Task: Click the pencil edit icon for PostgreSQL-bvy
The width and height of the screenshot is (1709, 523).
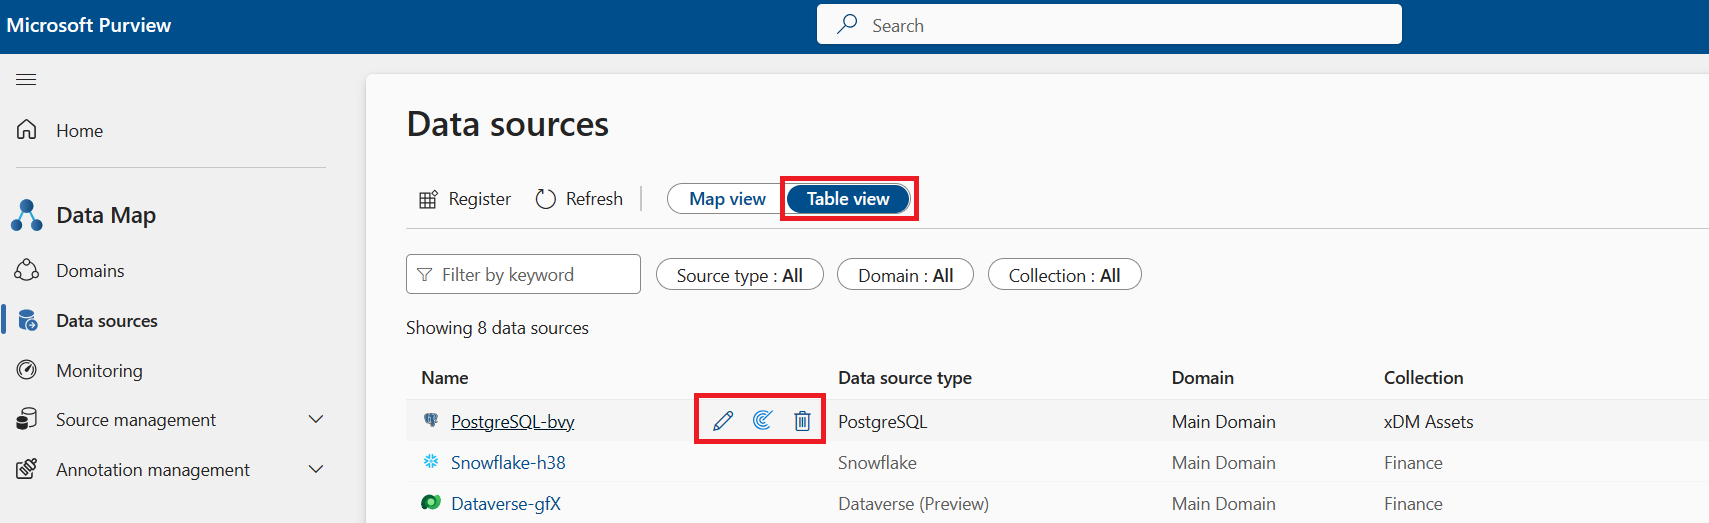Action: [x=723, y=421]
